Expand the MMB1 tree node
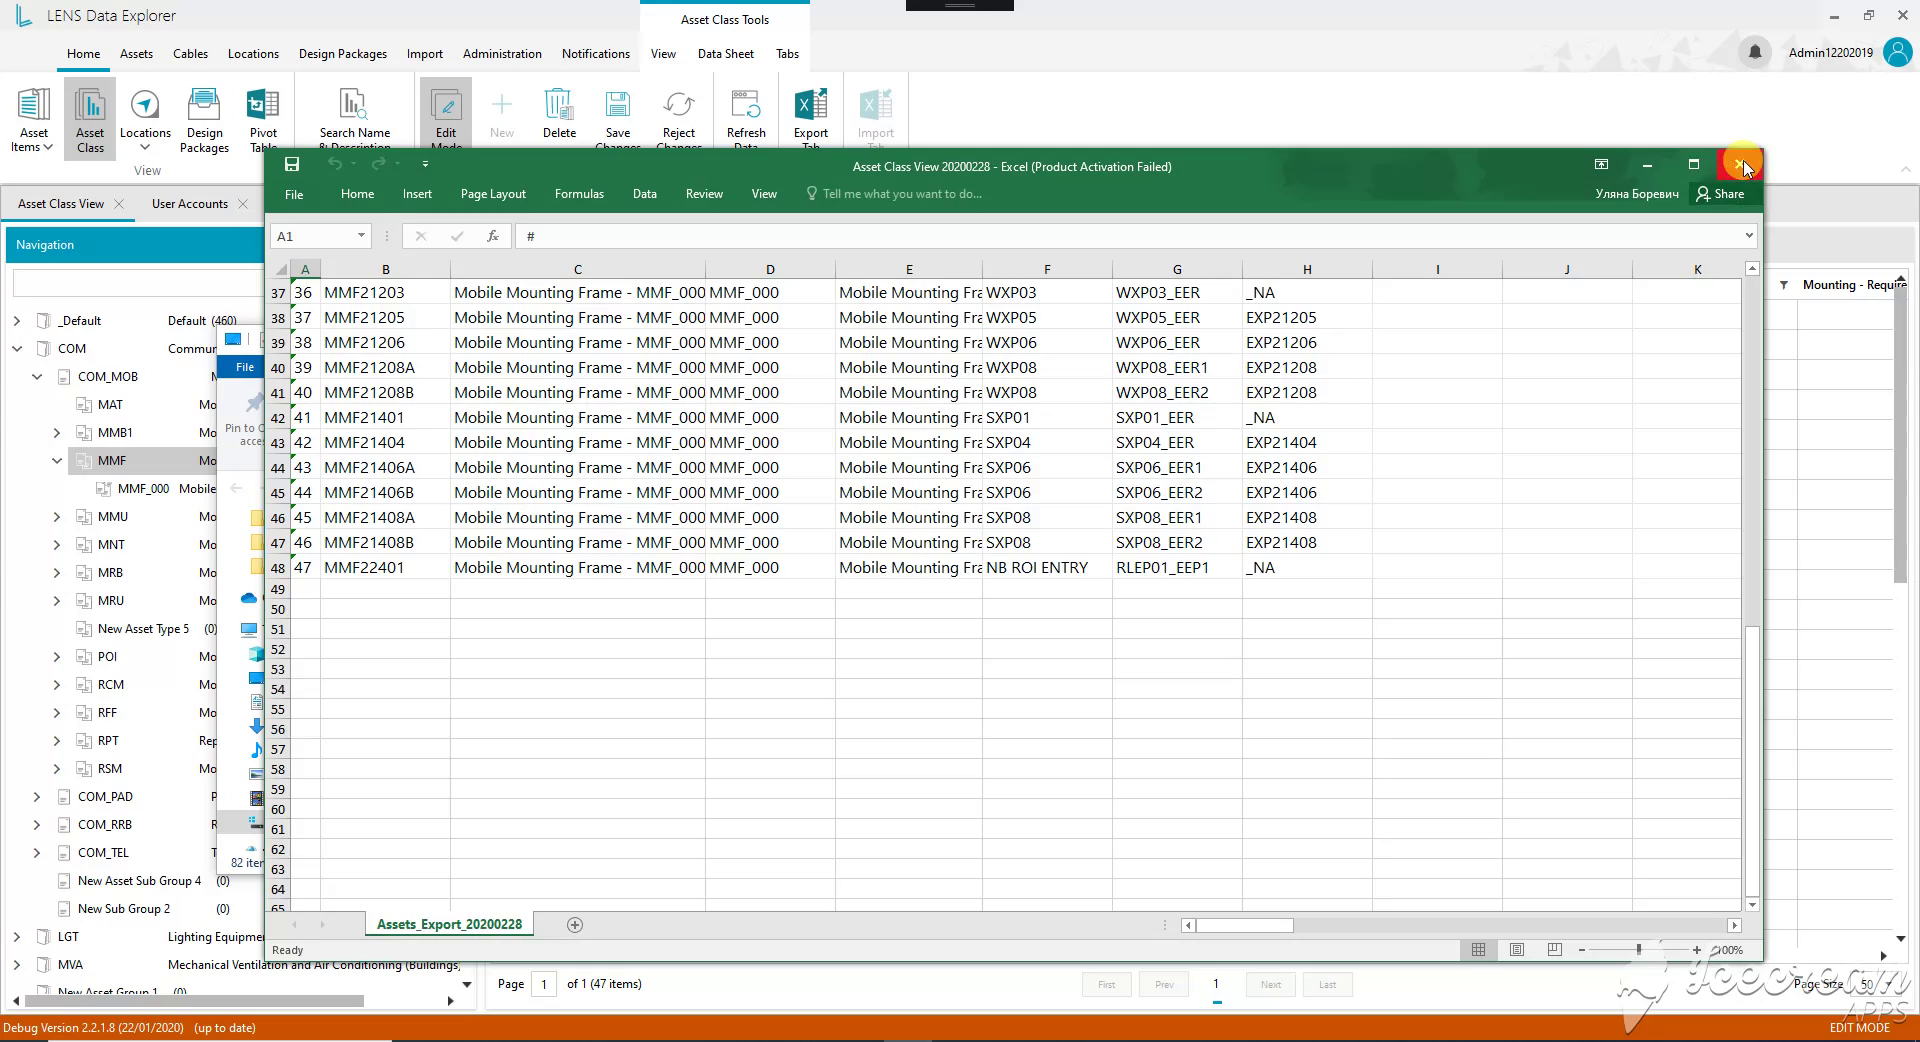 click(x=57, y=433)
